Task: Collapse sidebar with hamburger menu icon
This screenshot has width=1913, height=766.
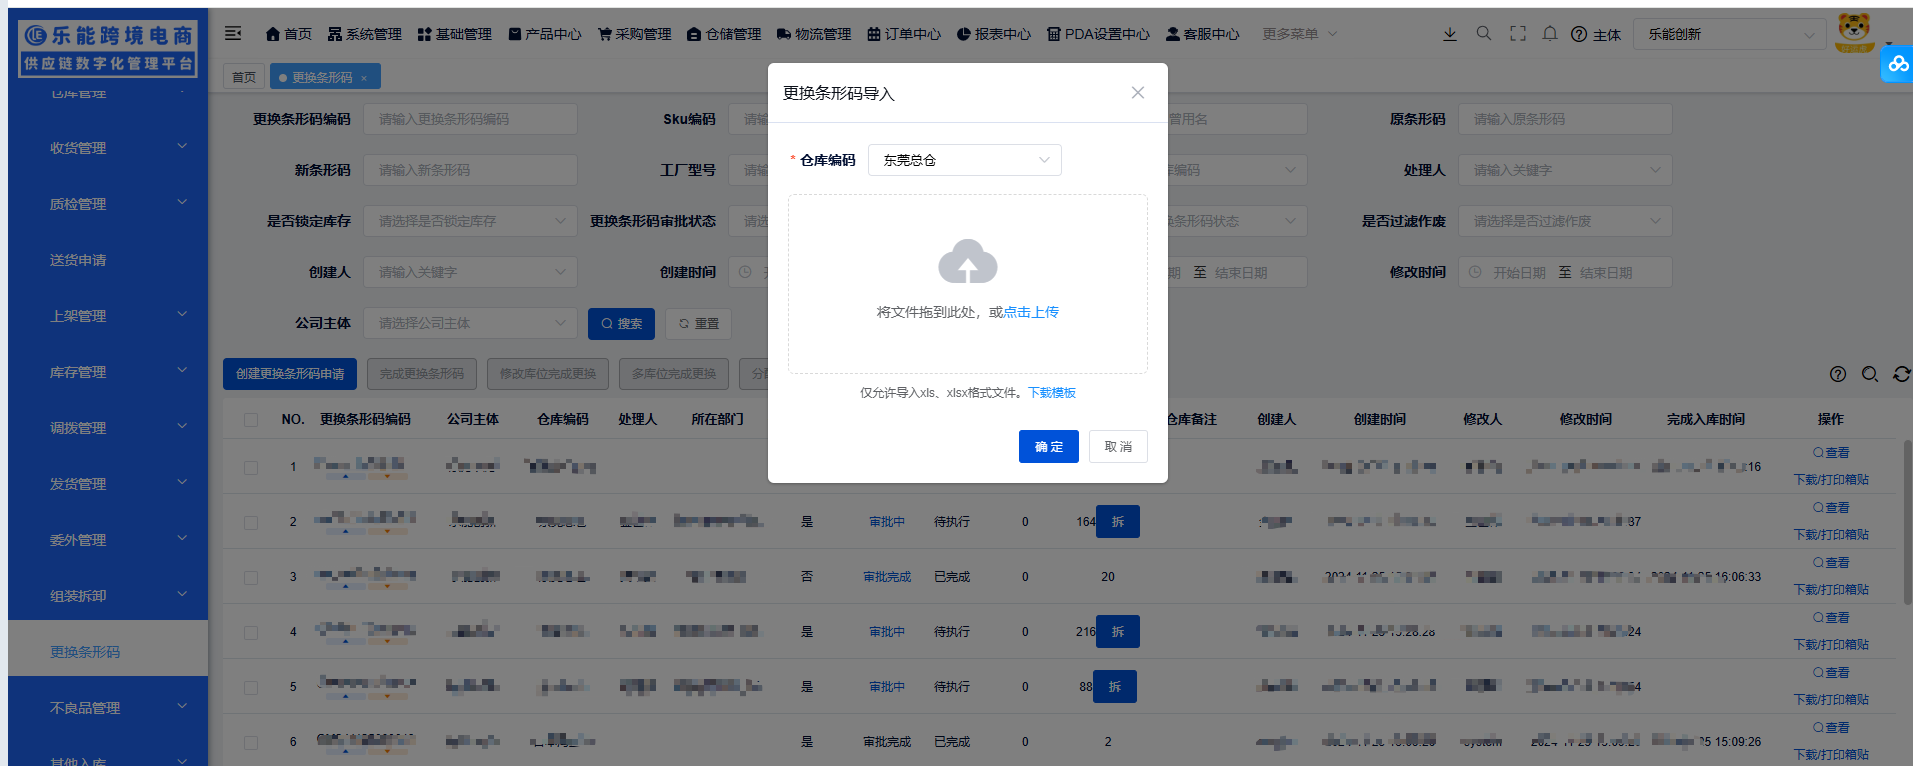Action: tap(233, 33)
